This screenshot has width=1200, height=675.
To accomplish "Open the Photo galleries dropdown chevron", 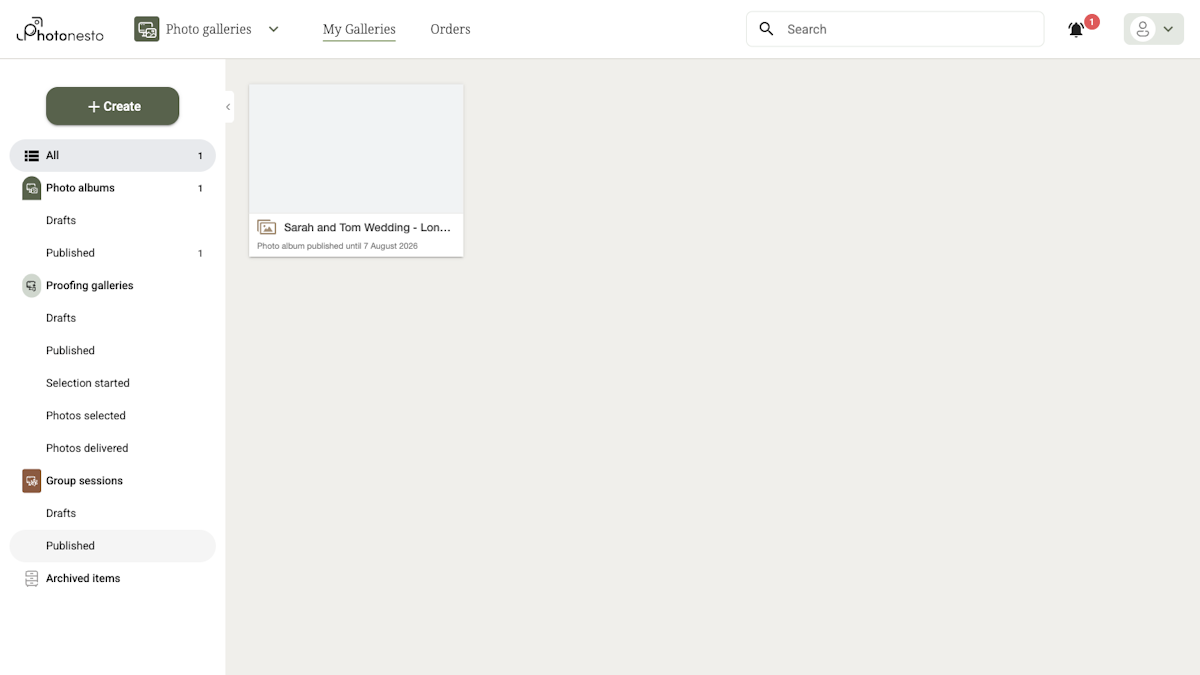I will (273, 29).
